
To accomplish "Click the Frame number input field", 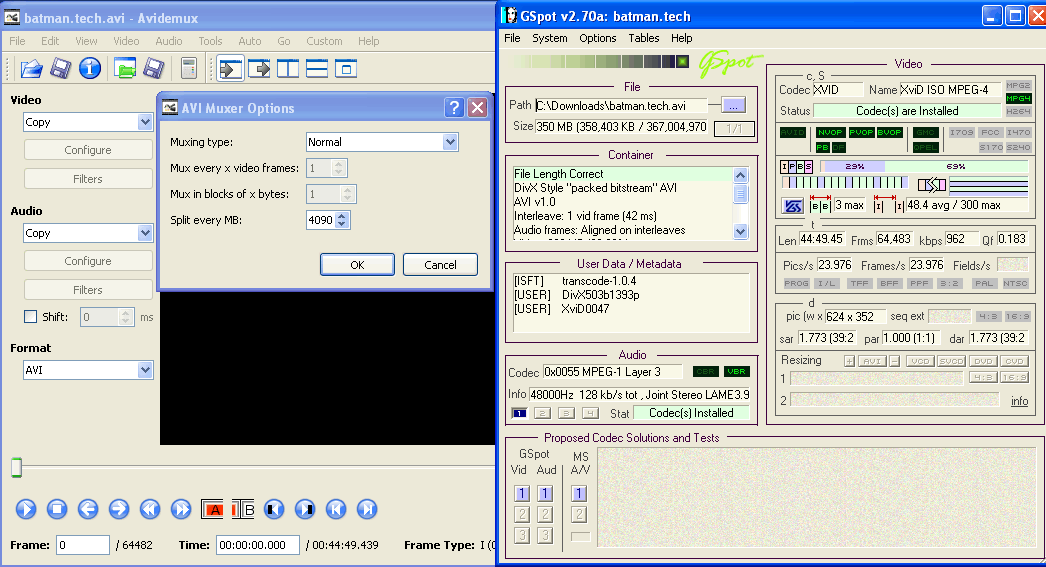I will pyautogui.click(x=83, y=545).
